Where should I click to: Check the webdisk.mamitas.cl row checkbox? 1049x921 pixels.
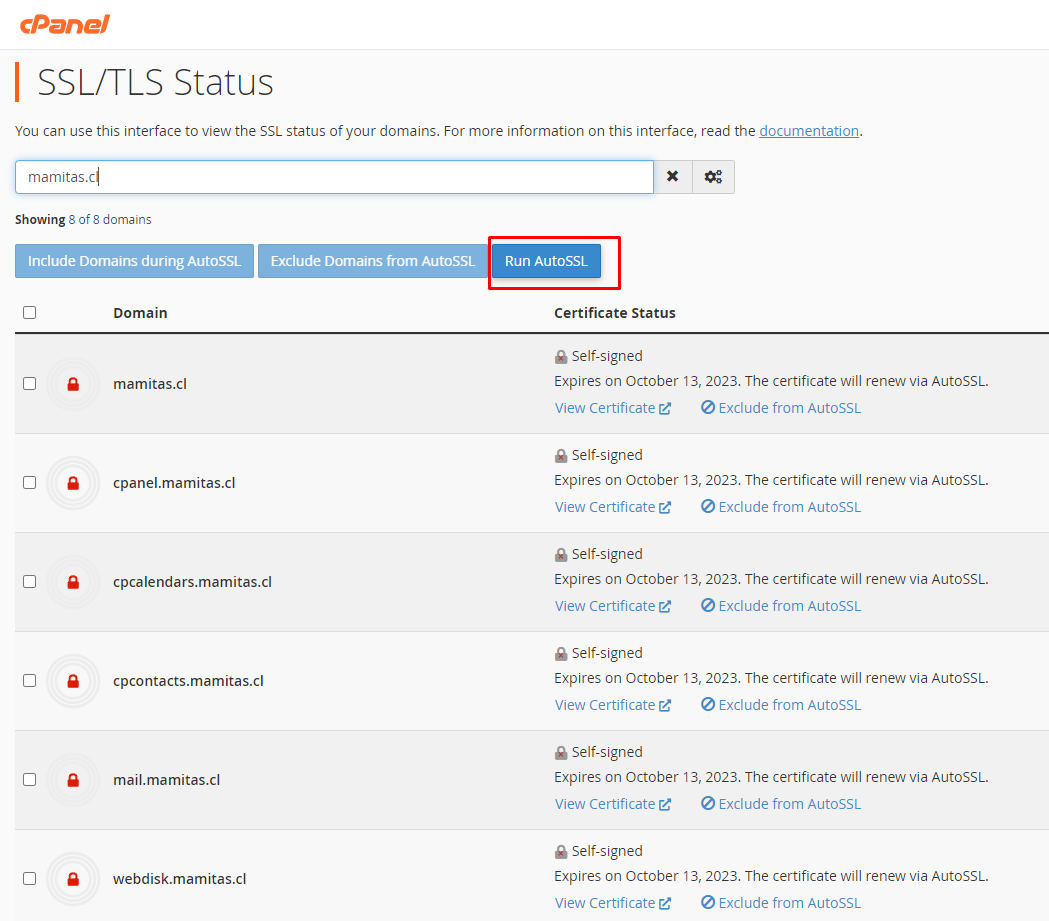click(29, 878)
